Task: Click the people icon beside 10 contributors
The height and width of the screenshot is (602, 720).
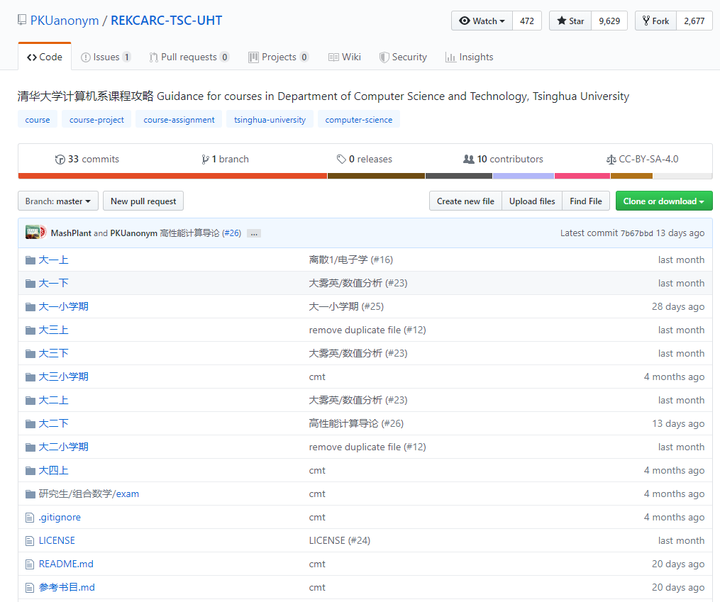Action: tap(468, 159)
